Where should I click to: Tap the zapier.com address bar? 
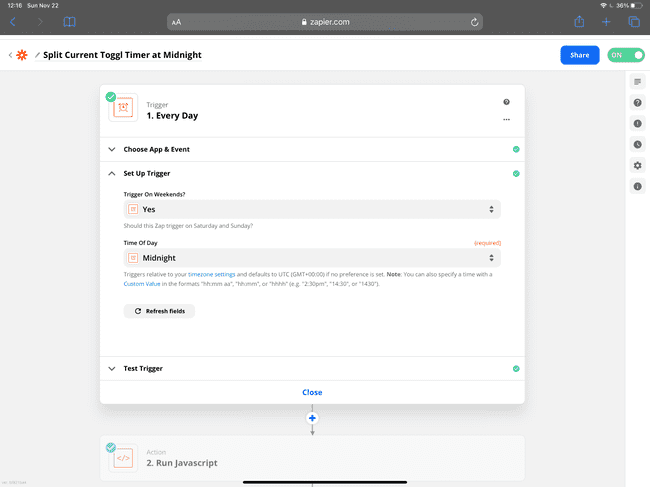pyautogui.click(x=325, y=22)
